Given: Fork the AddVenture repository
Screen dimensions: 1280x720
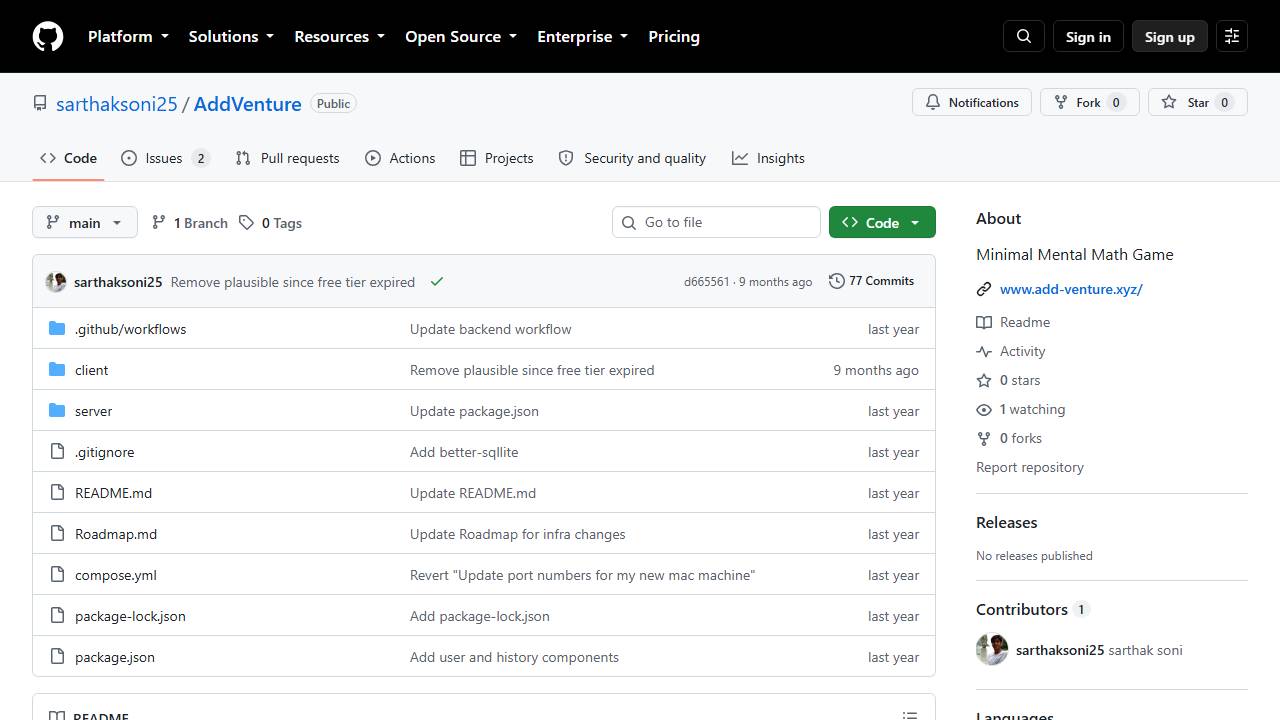Looking at the screenshot, I should (1089, 102).
